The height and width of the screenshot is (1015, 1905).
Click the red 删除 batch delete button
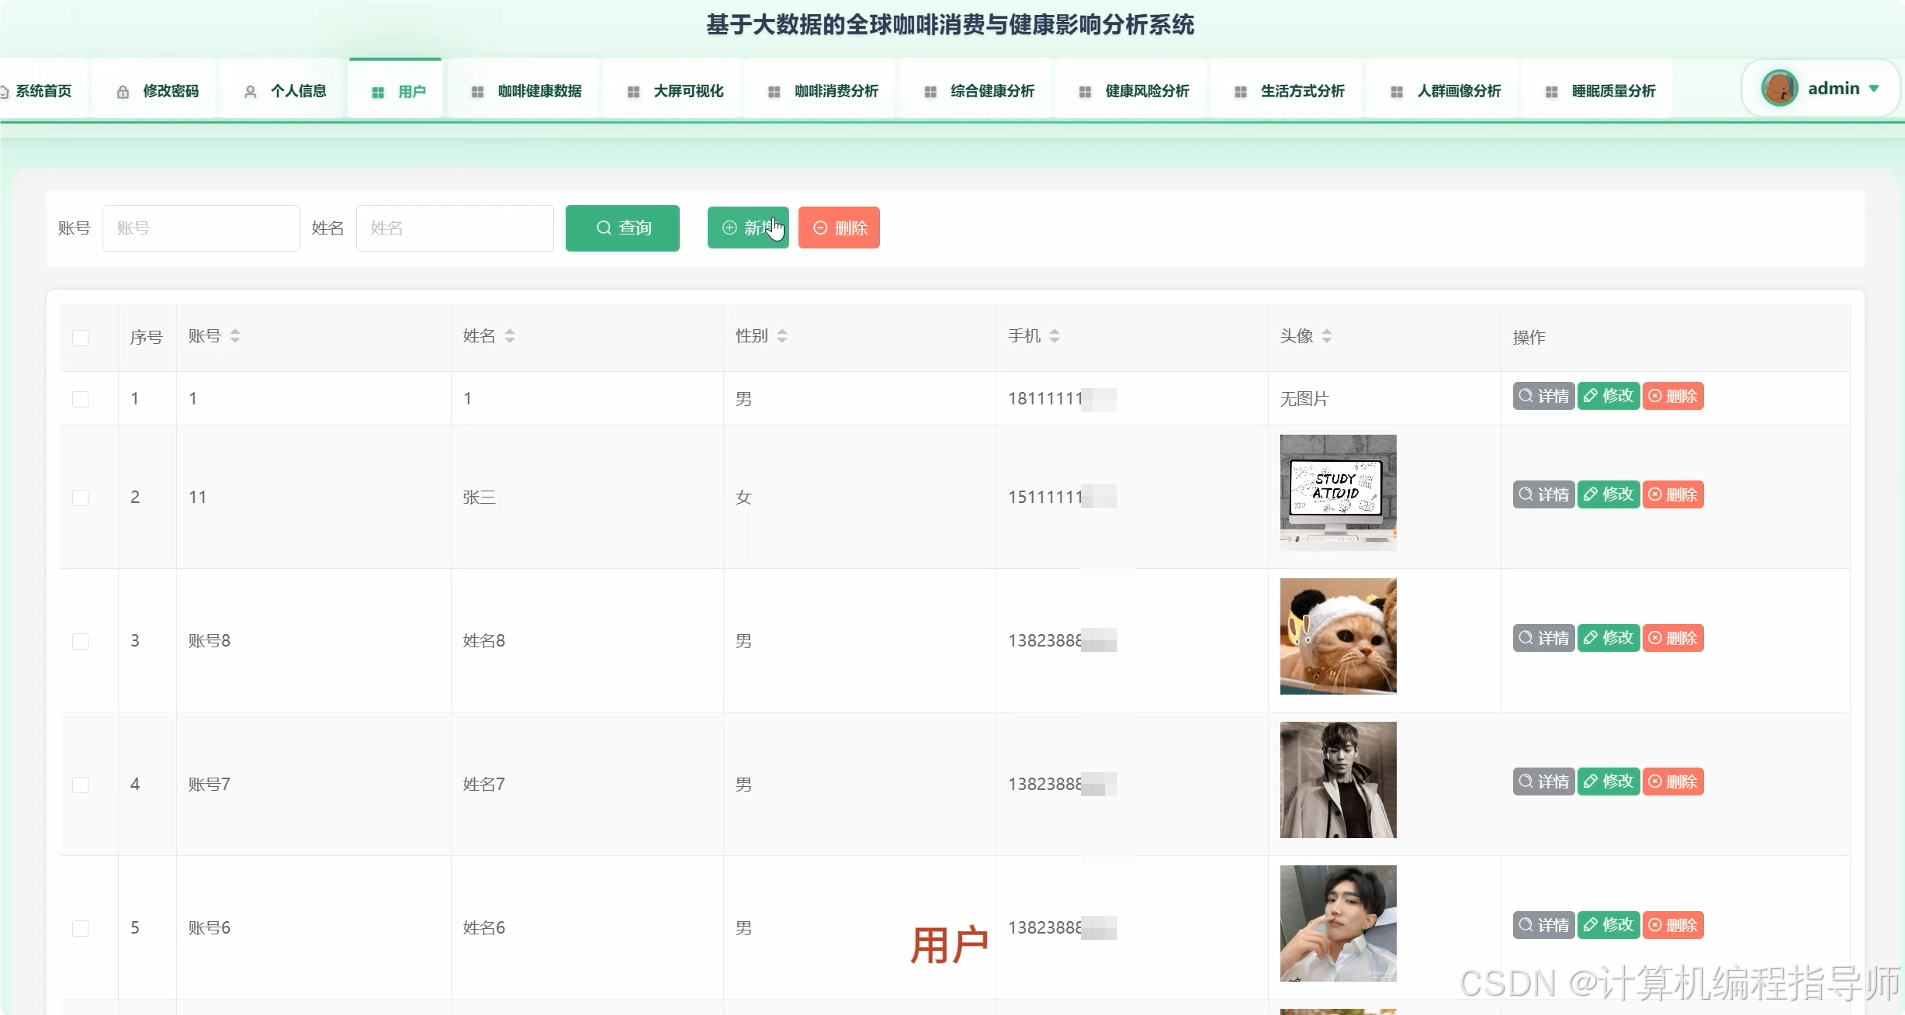point(839,228)
